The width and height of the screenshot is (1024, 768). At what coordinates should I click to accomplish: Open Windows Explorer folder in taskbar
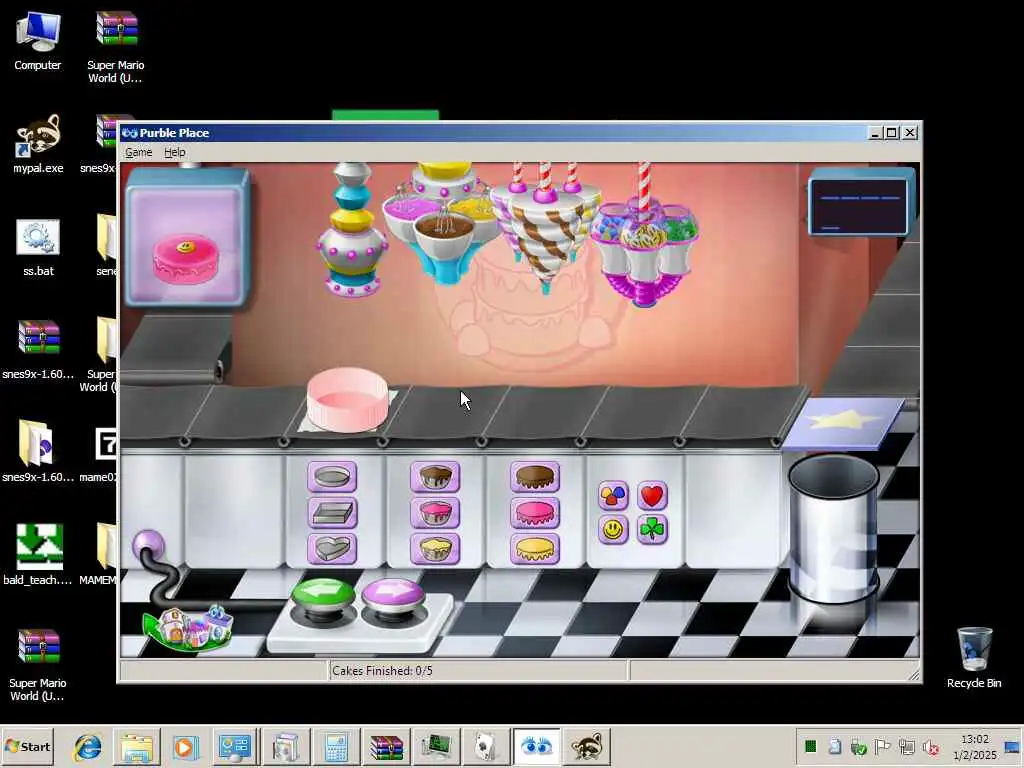click(x=136, y=746)
